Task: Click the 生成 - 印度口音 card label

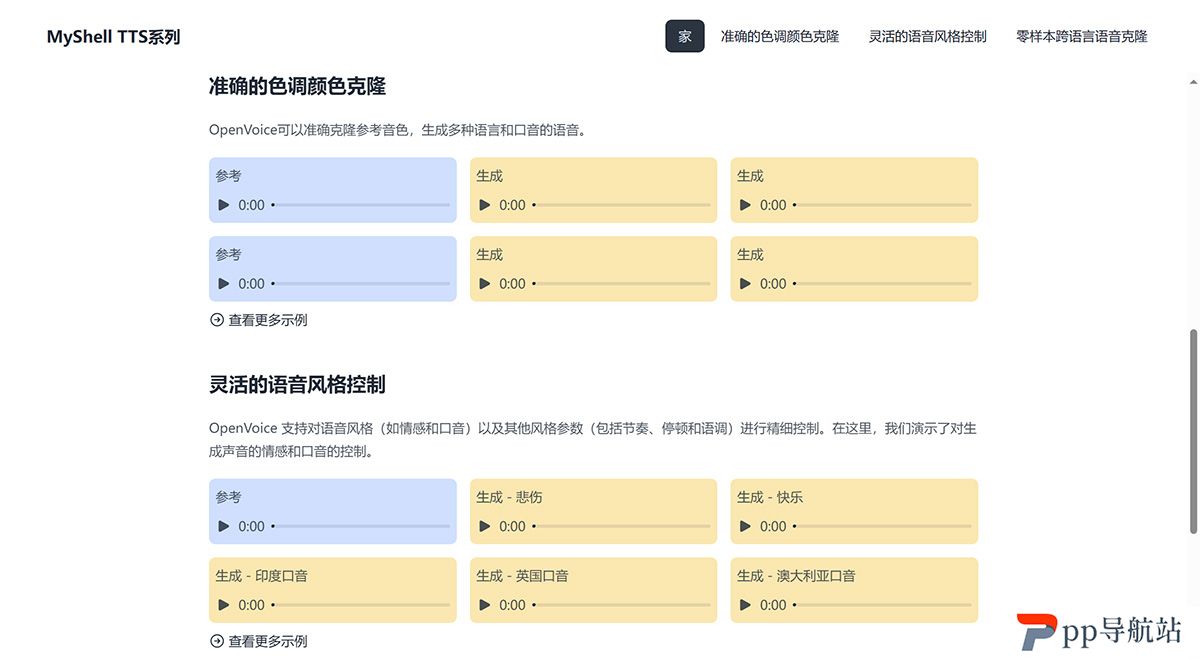Action: point(261,576)
